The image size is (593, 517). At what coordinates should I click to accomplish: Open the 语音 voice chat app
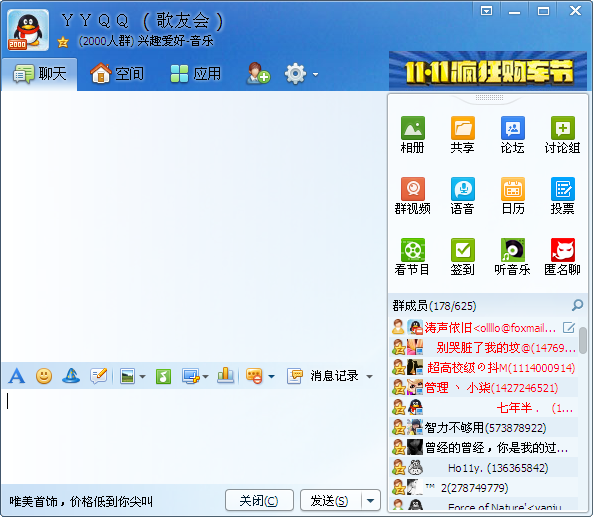(x=463, y=196)
